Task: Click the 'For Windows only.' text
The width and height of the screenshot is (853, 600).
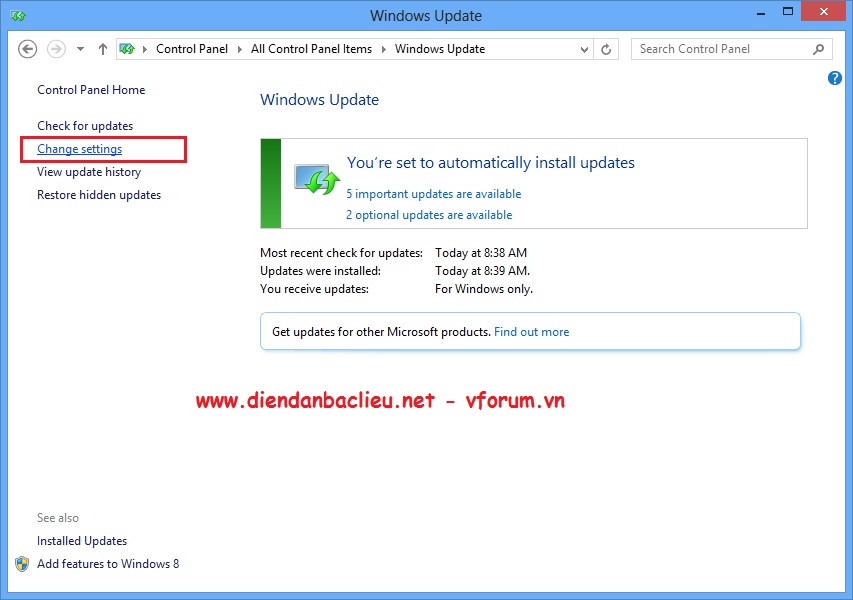Action: point(484,289)
